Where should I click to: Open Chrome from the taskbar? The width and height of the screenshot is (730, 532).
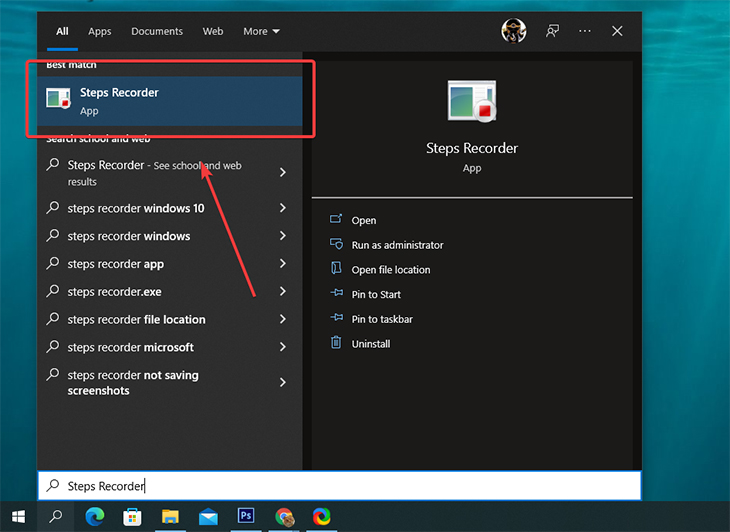284,517
